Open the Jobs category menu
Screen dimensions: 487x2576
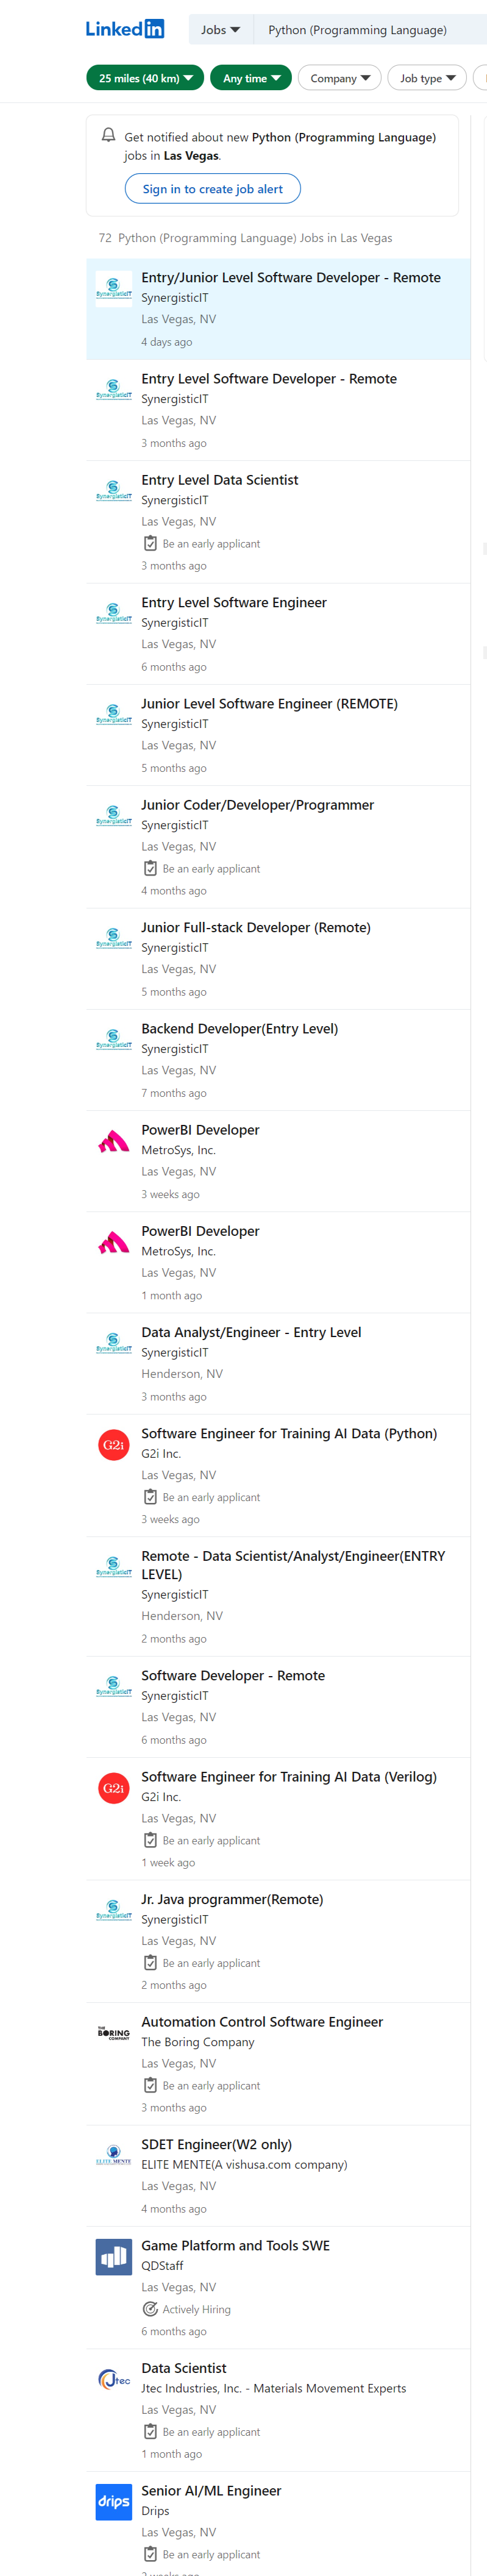pyautogui.click(x=221, y=30)
